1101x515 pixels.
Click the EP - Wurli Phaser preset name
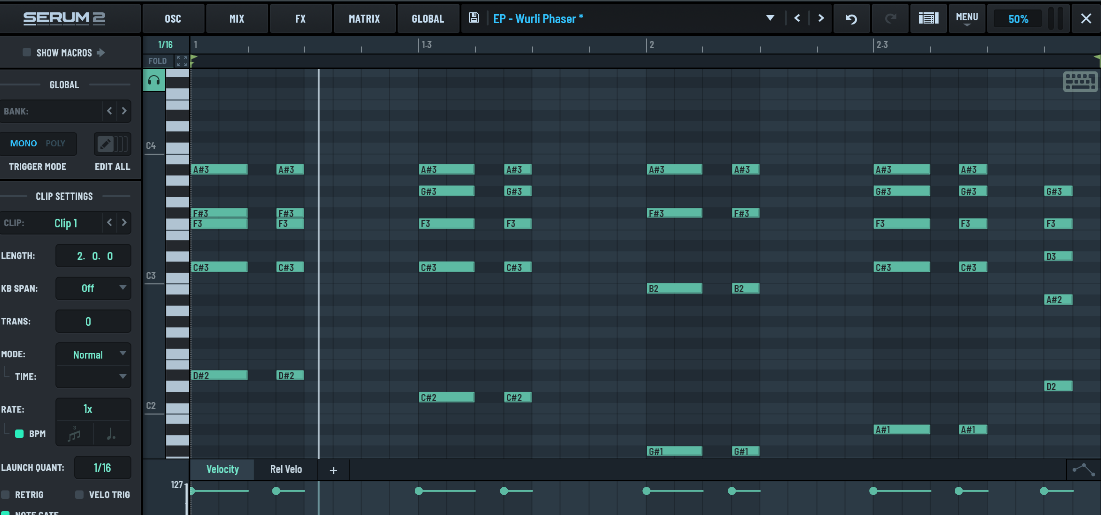point(539,19)
